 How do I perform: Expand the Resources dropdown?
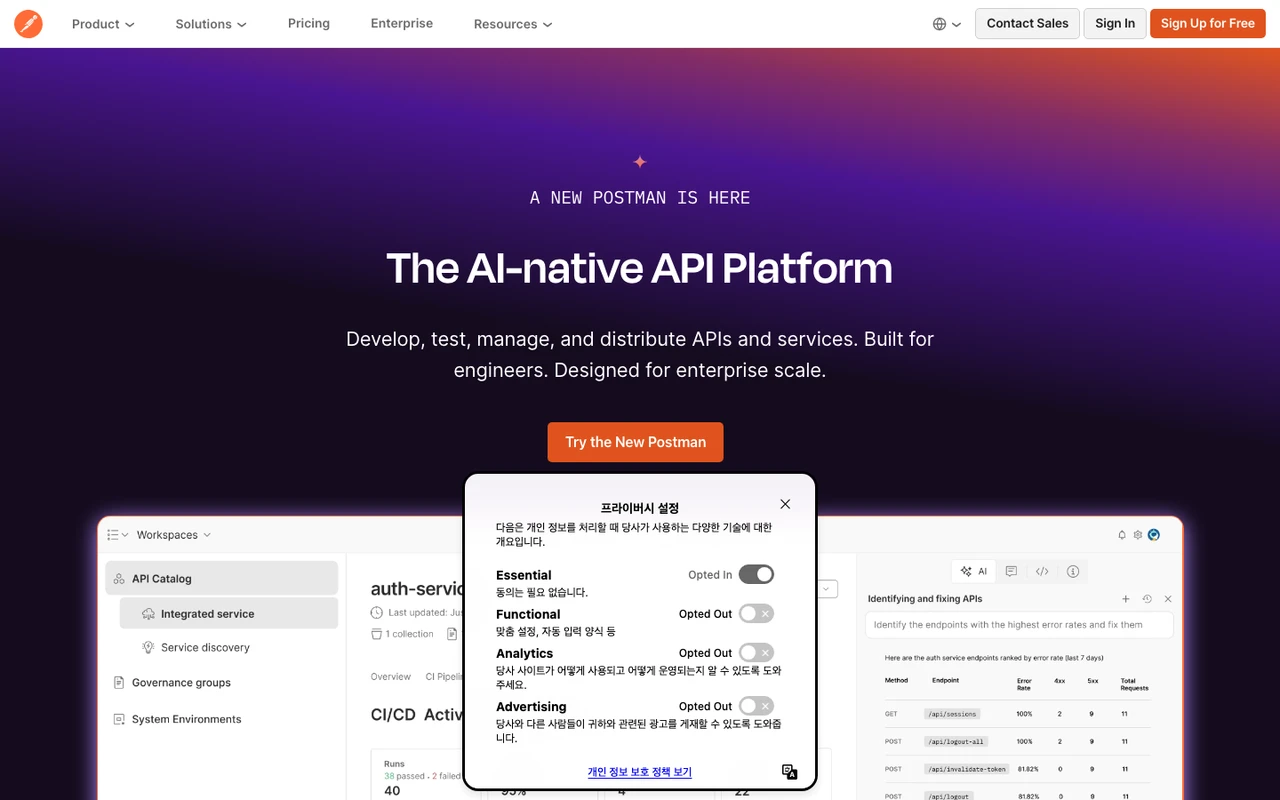(513, 24)
